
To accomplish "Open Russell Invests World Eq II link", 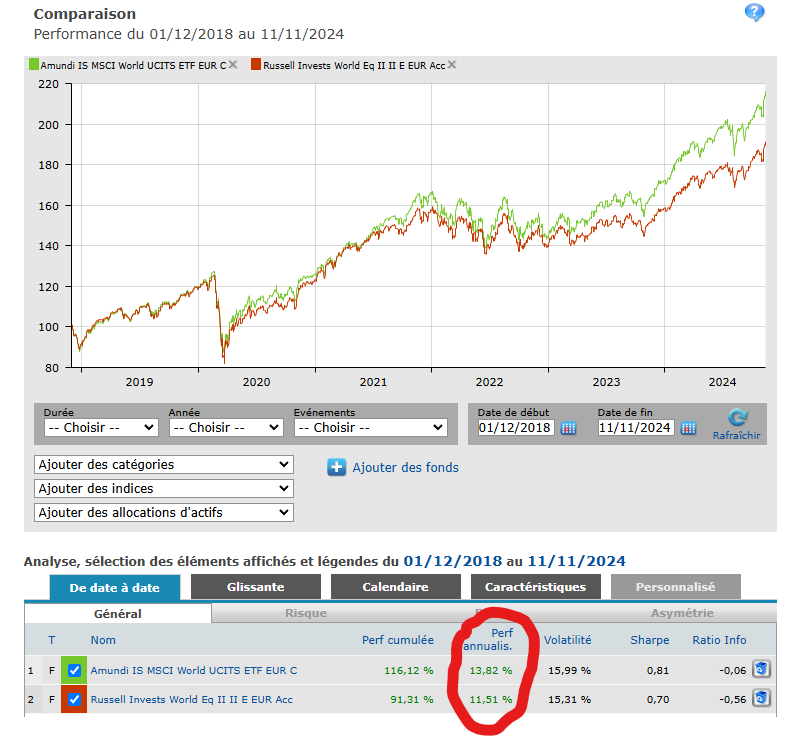I will coord(191,699).
